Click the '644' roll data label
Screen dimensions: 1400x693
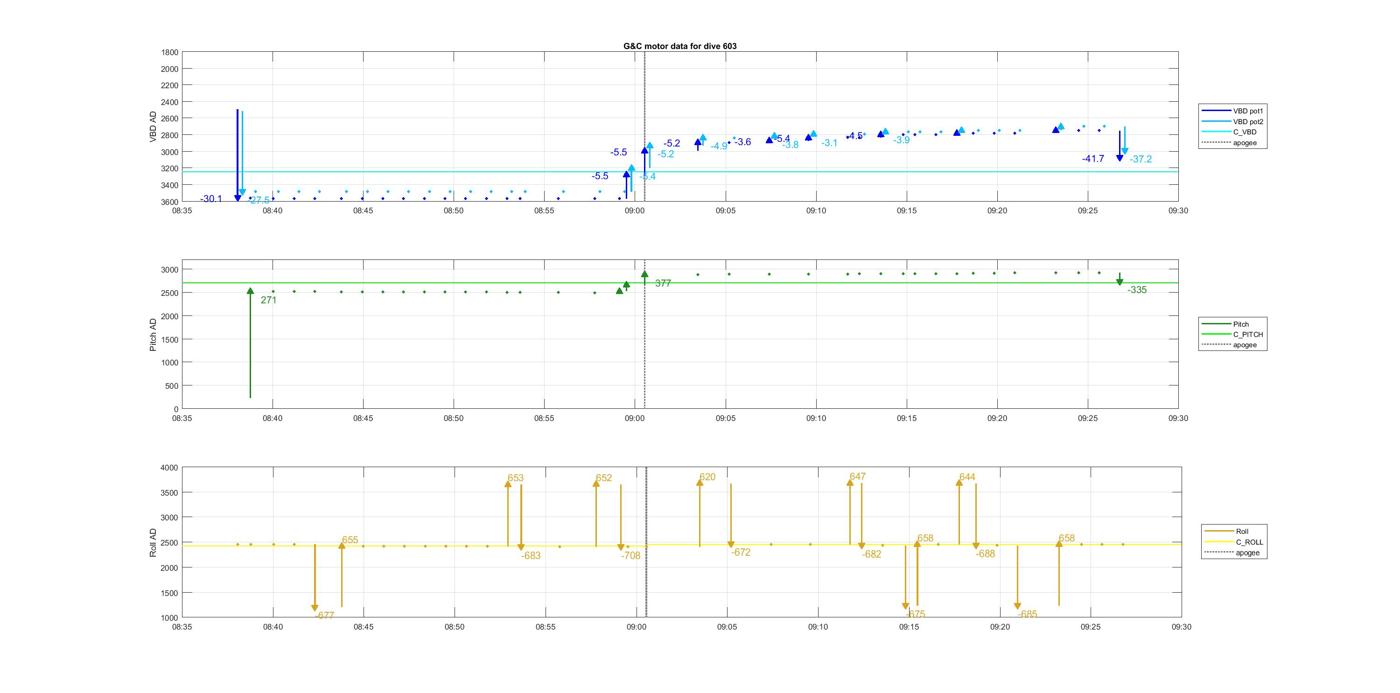pyautogui.click(x=967, y=477)
